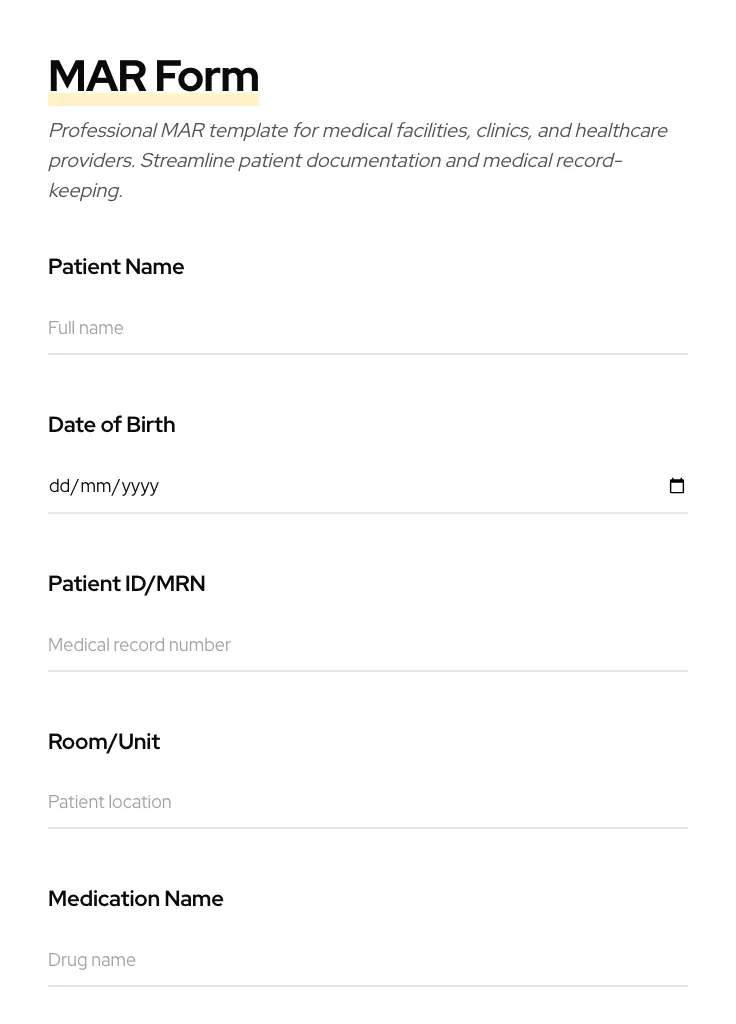Open the Date of Birth calendar picker

click(x=677, y=486)
